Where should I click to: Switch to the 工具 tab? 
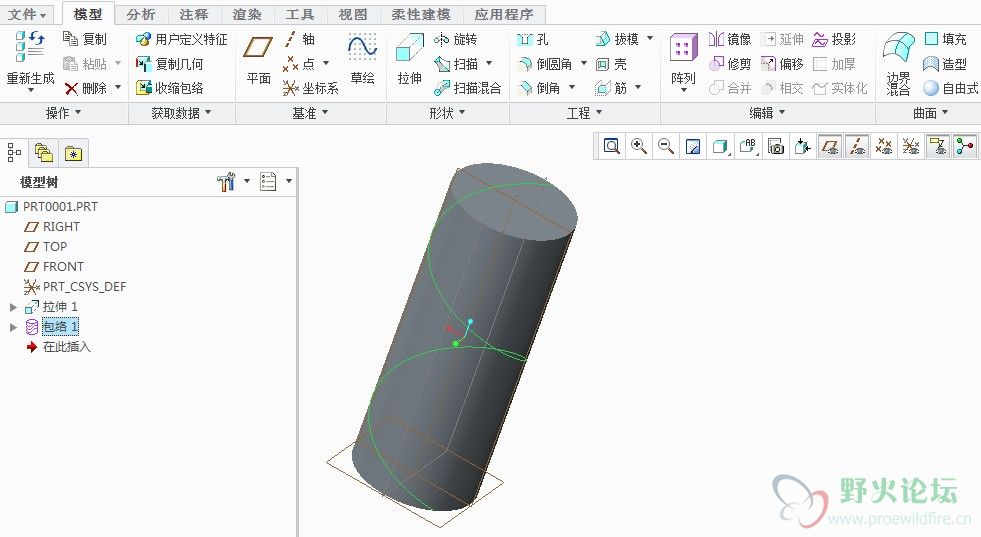click(300, 14)
